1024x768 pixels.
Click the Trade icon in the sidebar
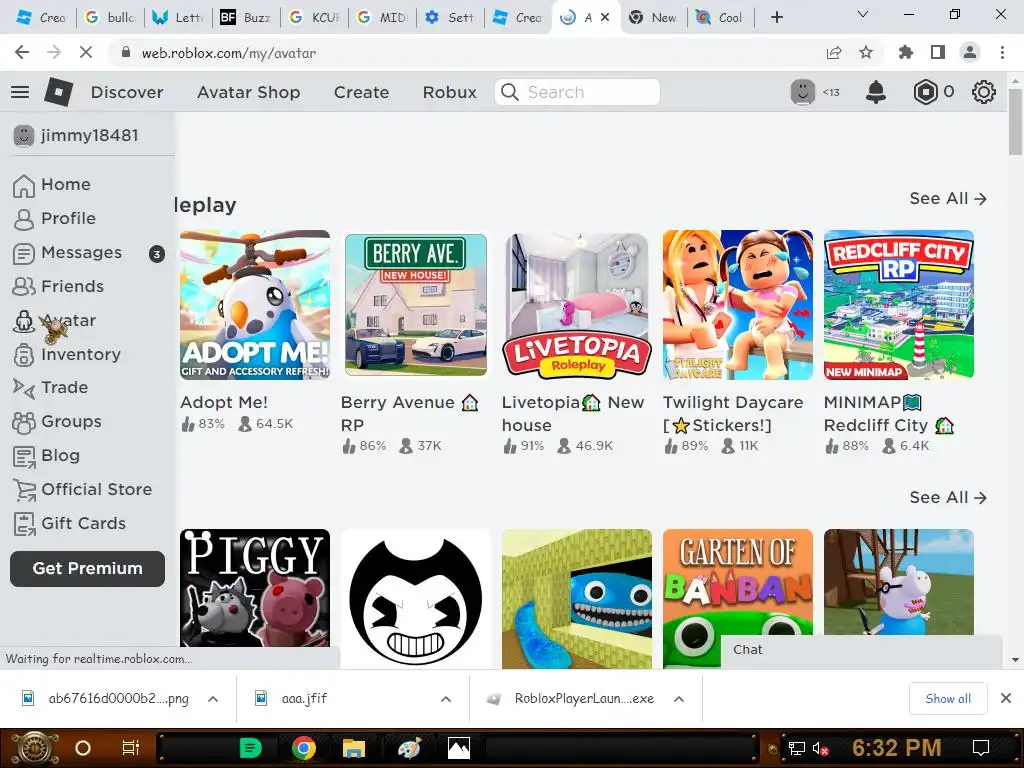[24, 388]
